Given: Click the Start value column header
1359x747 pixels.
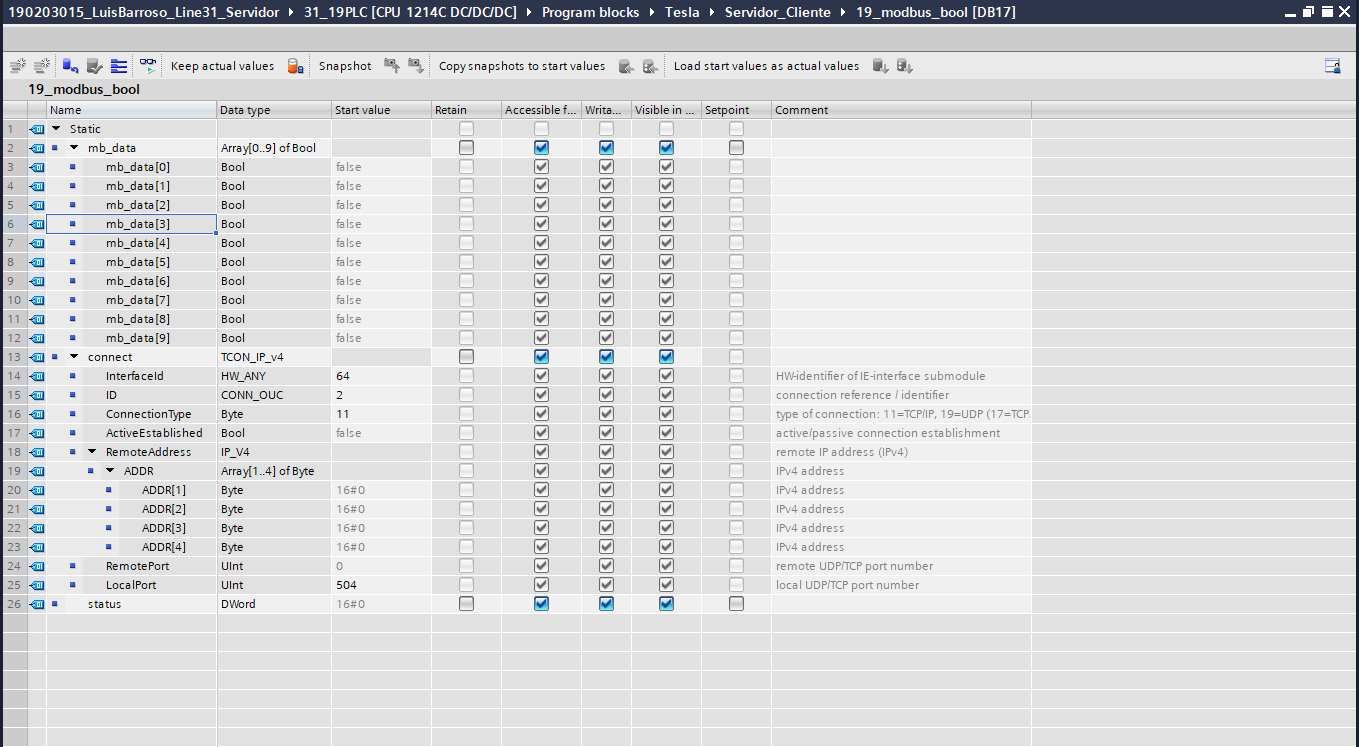Looking at the screenshot, I should [x=382, y=110].
